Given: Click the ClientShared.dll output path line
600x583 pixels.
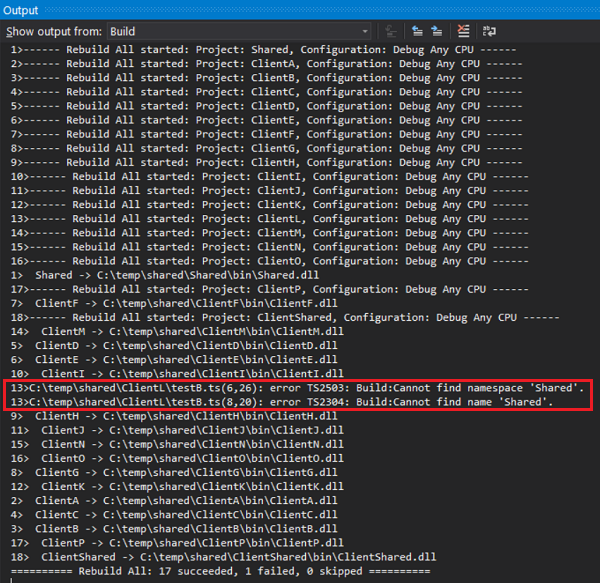Looking at the screenshot, I should pos(223,557).
